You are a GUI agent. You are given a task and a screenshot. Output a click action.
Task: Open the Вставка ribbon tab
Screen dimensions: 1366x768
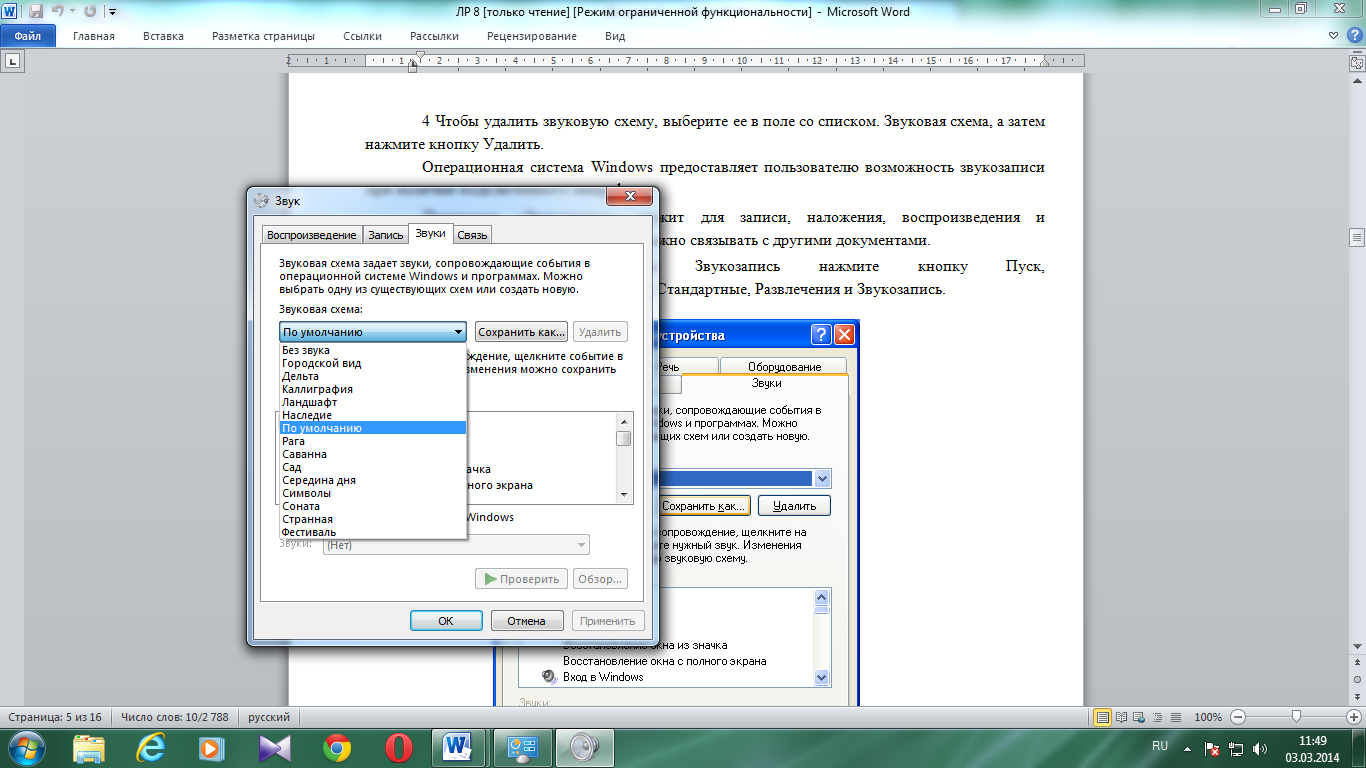coord(163,36)
